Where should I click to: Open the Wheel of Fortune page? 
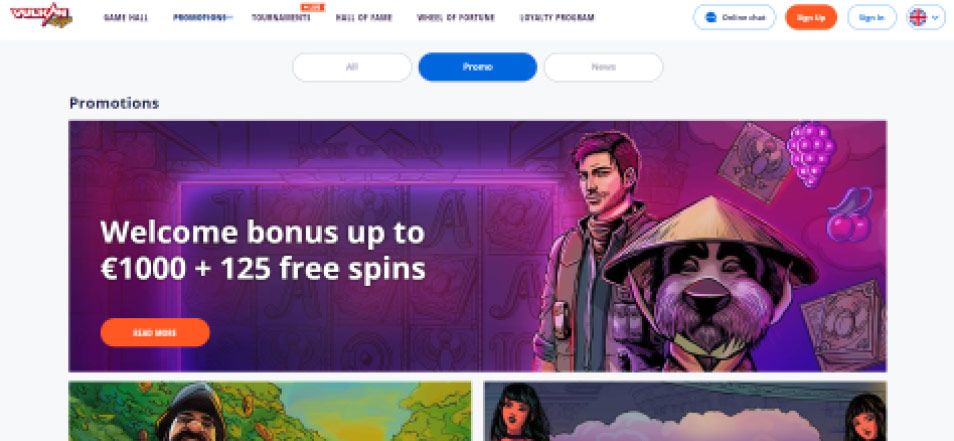[456, 18]
